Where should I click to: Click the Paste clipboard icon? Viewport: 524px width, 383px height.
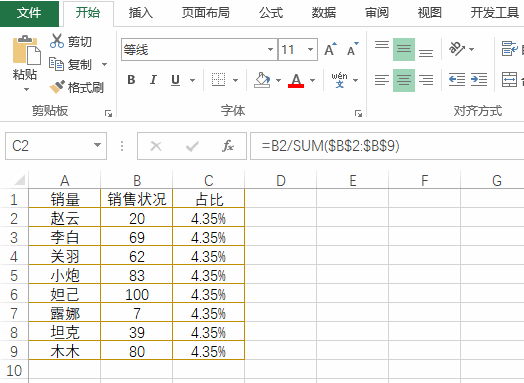(x=26, y=50)
